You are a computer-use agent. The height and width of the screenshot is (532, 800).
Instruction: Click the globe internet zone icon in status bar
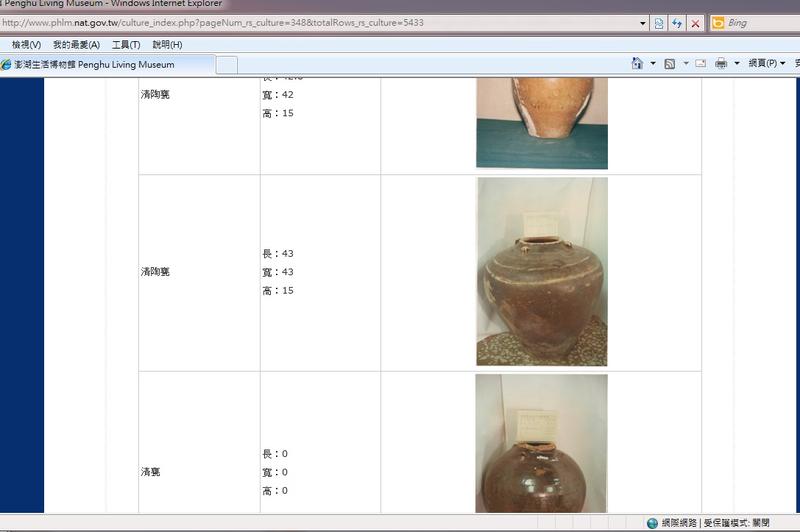pyautogui.click(x=652, y=523)
